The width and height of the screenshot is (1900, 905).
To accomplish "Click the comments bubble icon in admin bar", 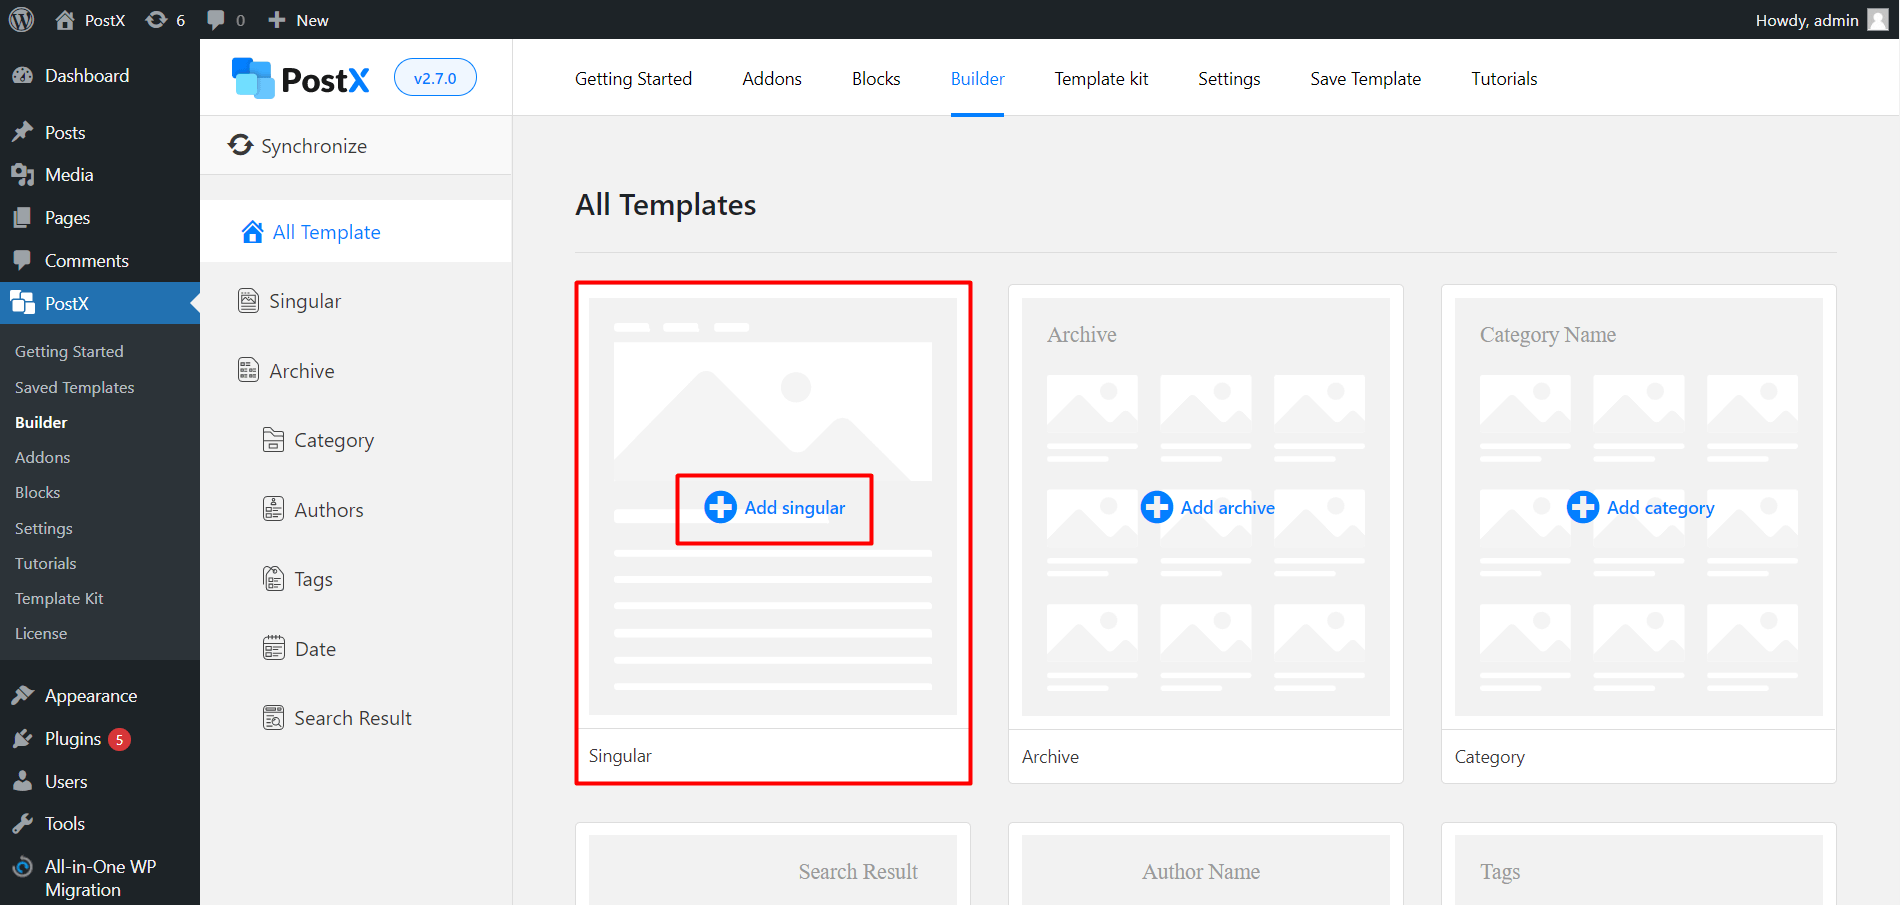I will [216, 20].
